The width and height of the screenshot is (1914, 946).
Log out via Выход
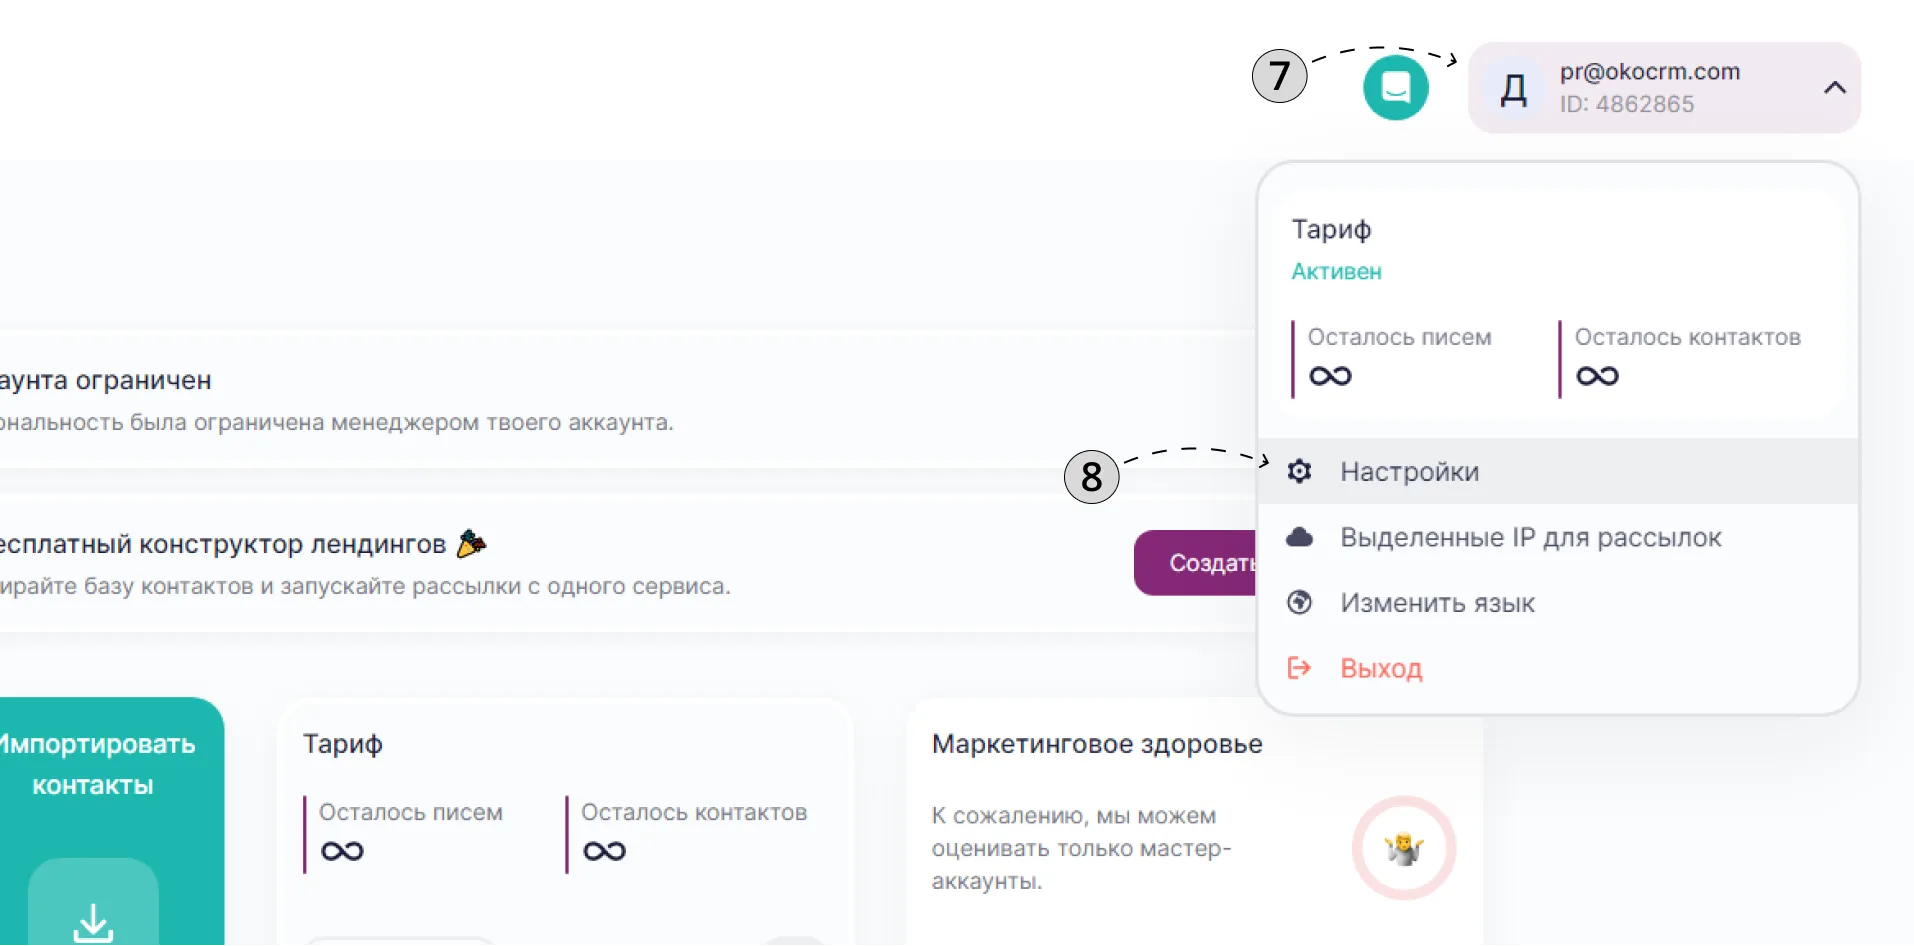(x=1381, y=668)
